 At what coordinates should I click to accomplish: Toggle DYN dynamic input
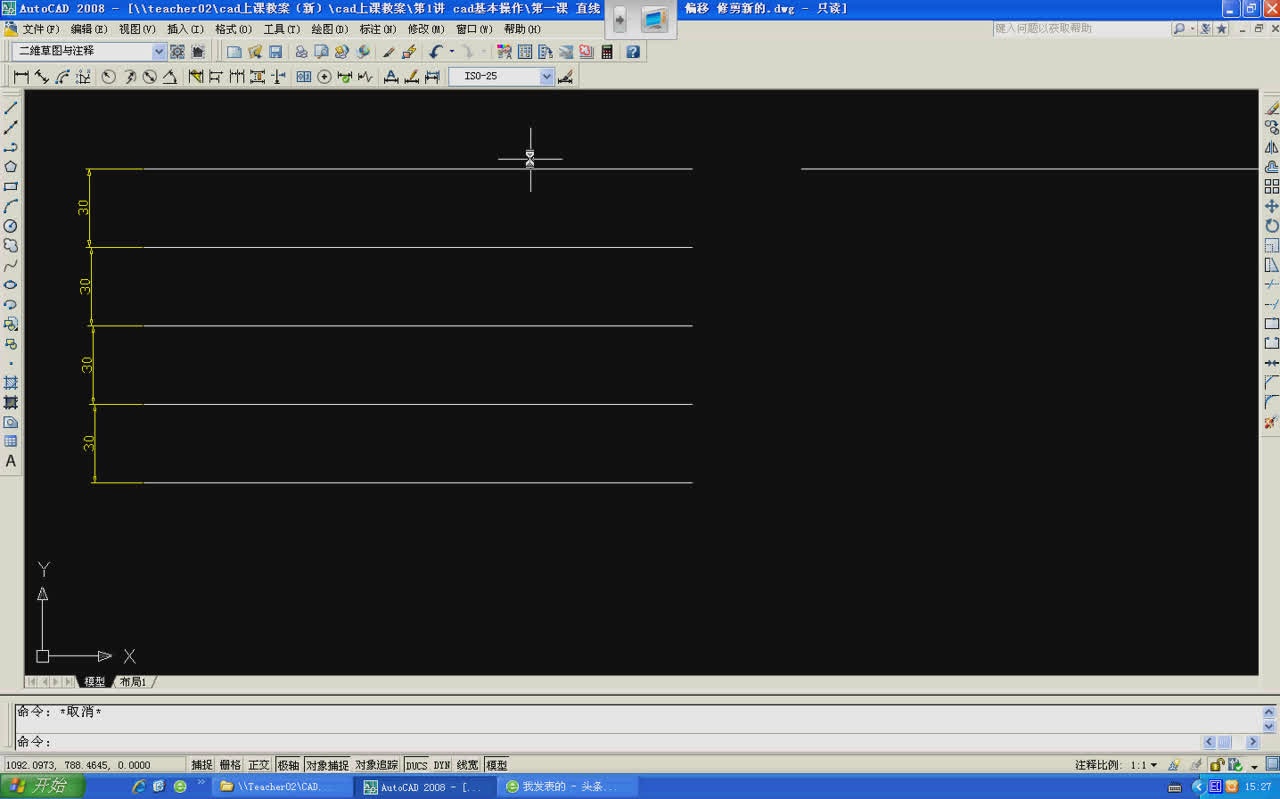(x=441, y=765)
